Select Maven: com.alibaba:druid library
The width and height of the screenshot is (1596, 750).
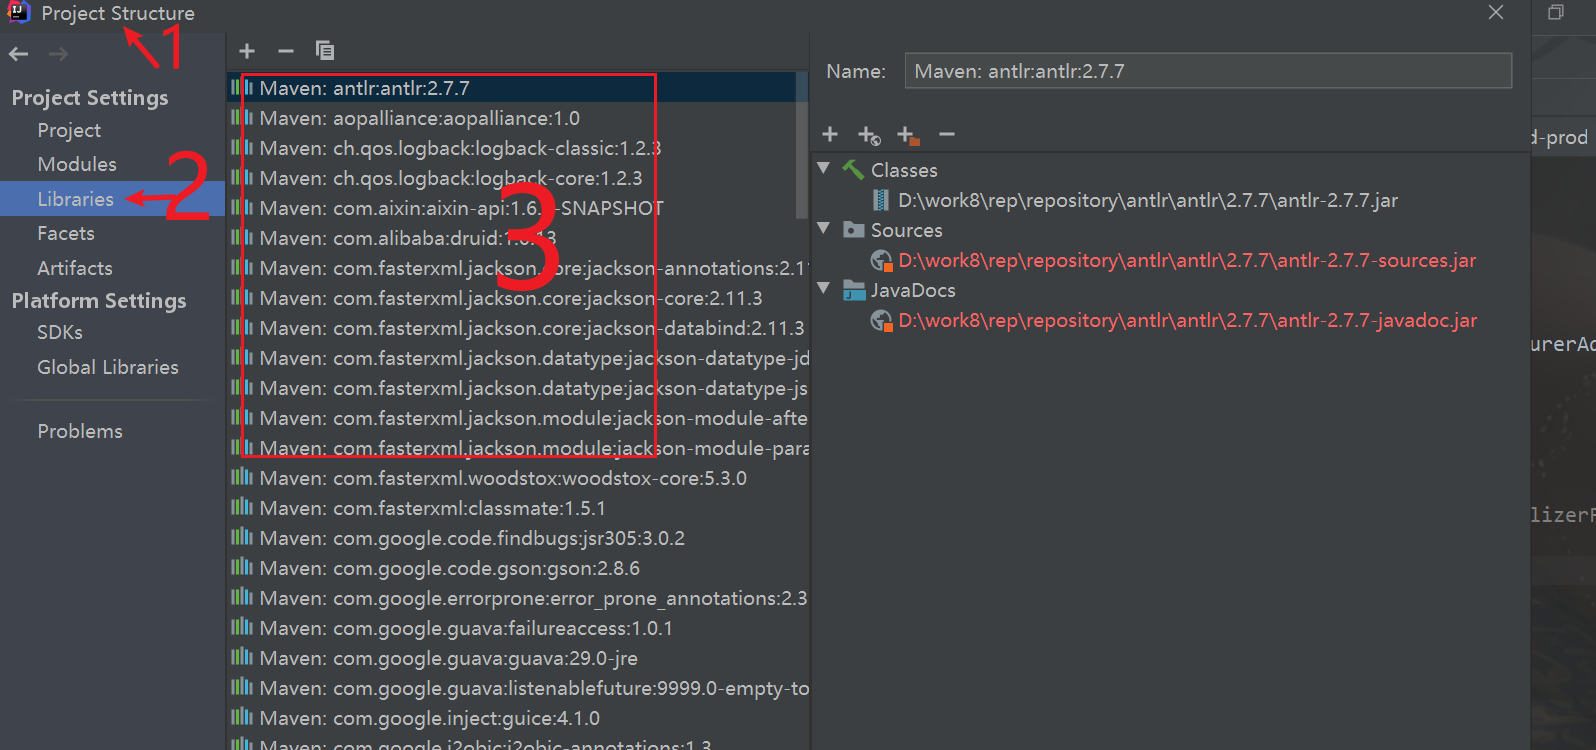[518, 238]
